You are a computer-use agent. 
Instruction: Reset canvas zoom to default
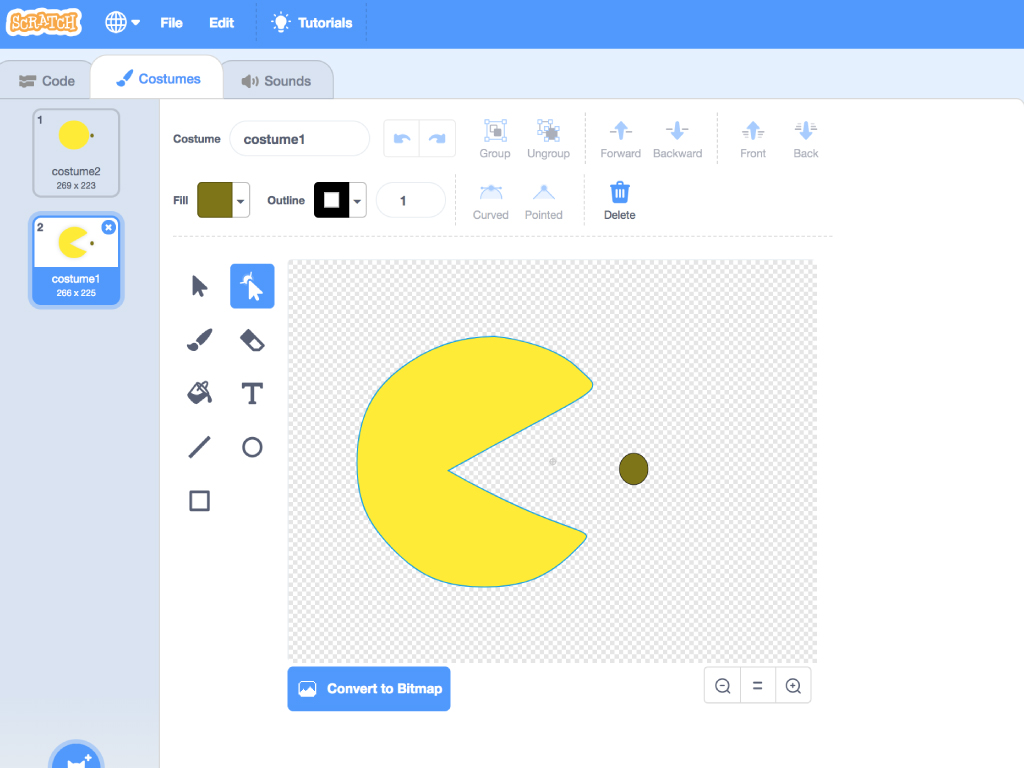click(758, 686)
